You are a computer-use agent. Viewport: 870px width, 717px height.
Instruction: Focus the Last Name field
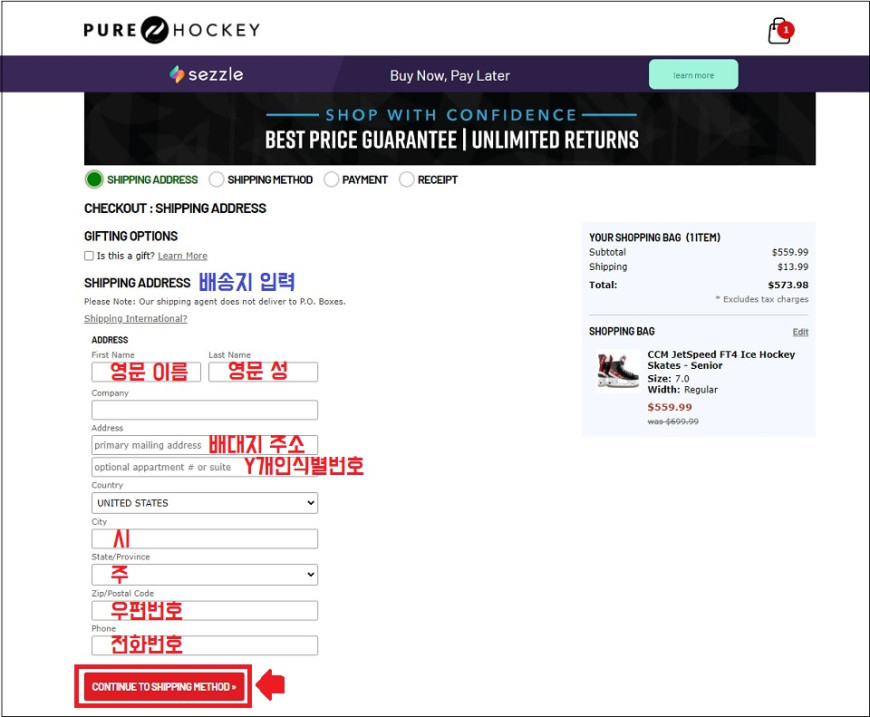(x=263, y=372)
